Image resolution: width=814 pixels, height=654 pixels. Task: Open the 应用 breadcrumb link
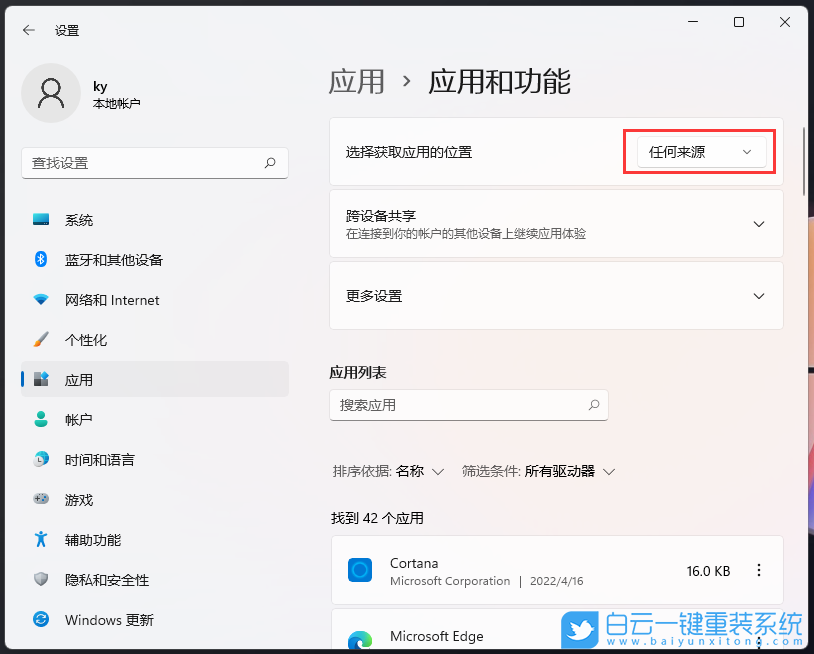[x=357, y=82]
